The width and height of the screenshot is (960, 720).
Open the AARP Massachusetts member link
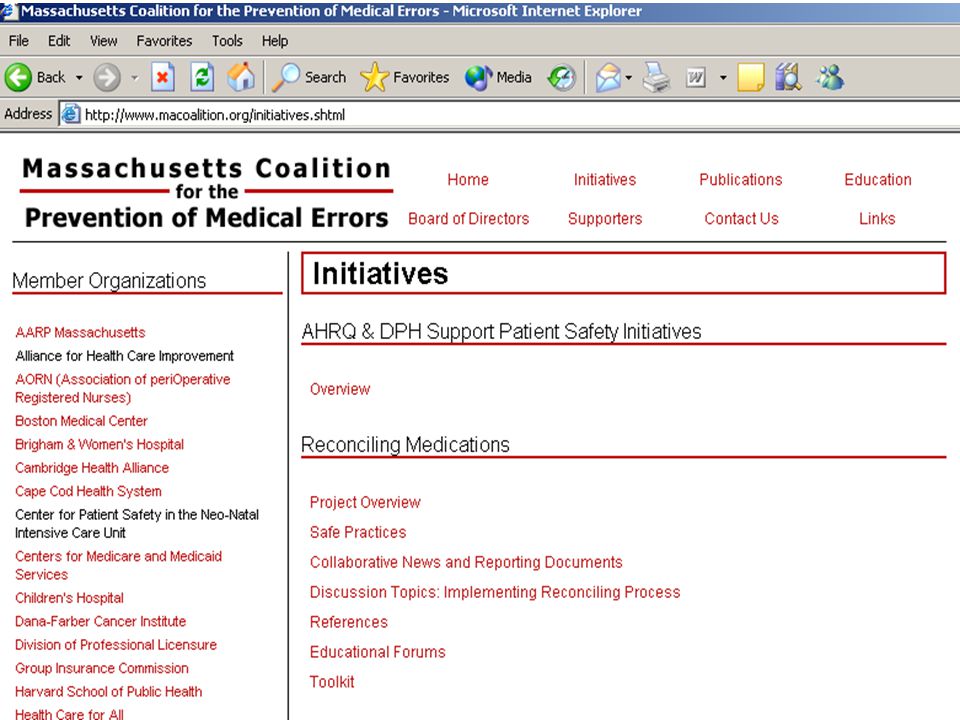[80, 332]
